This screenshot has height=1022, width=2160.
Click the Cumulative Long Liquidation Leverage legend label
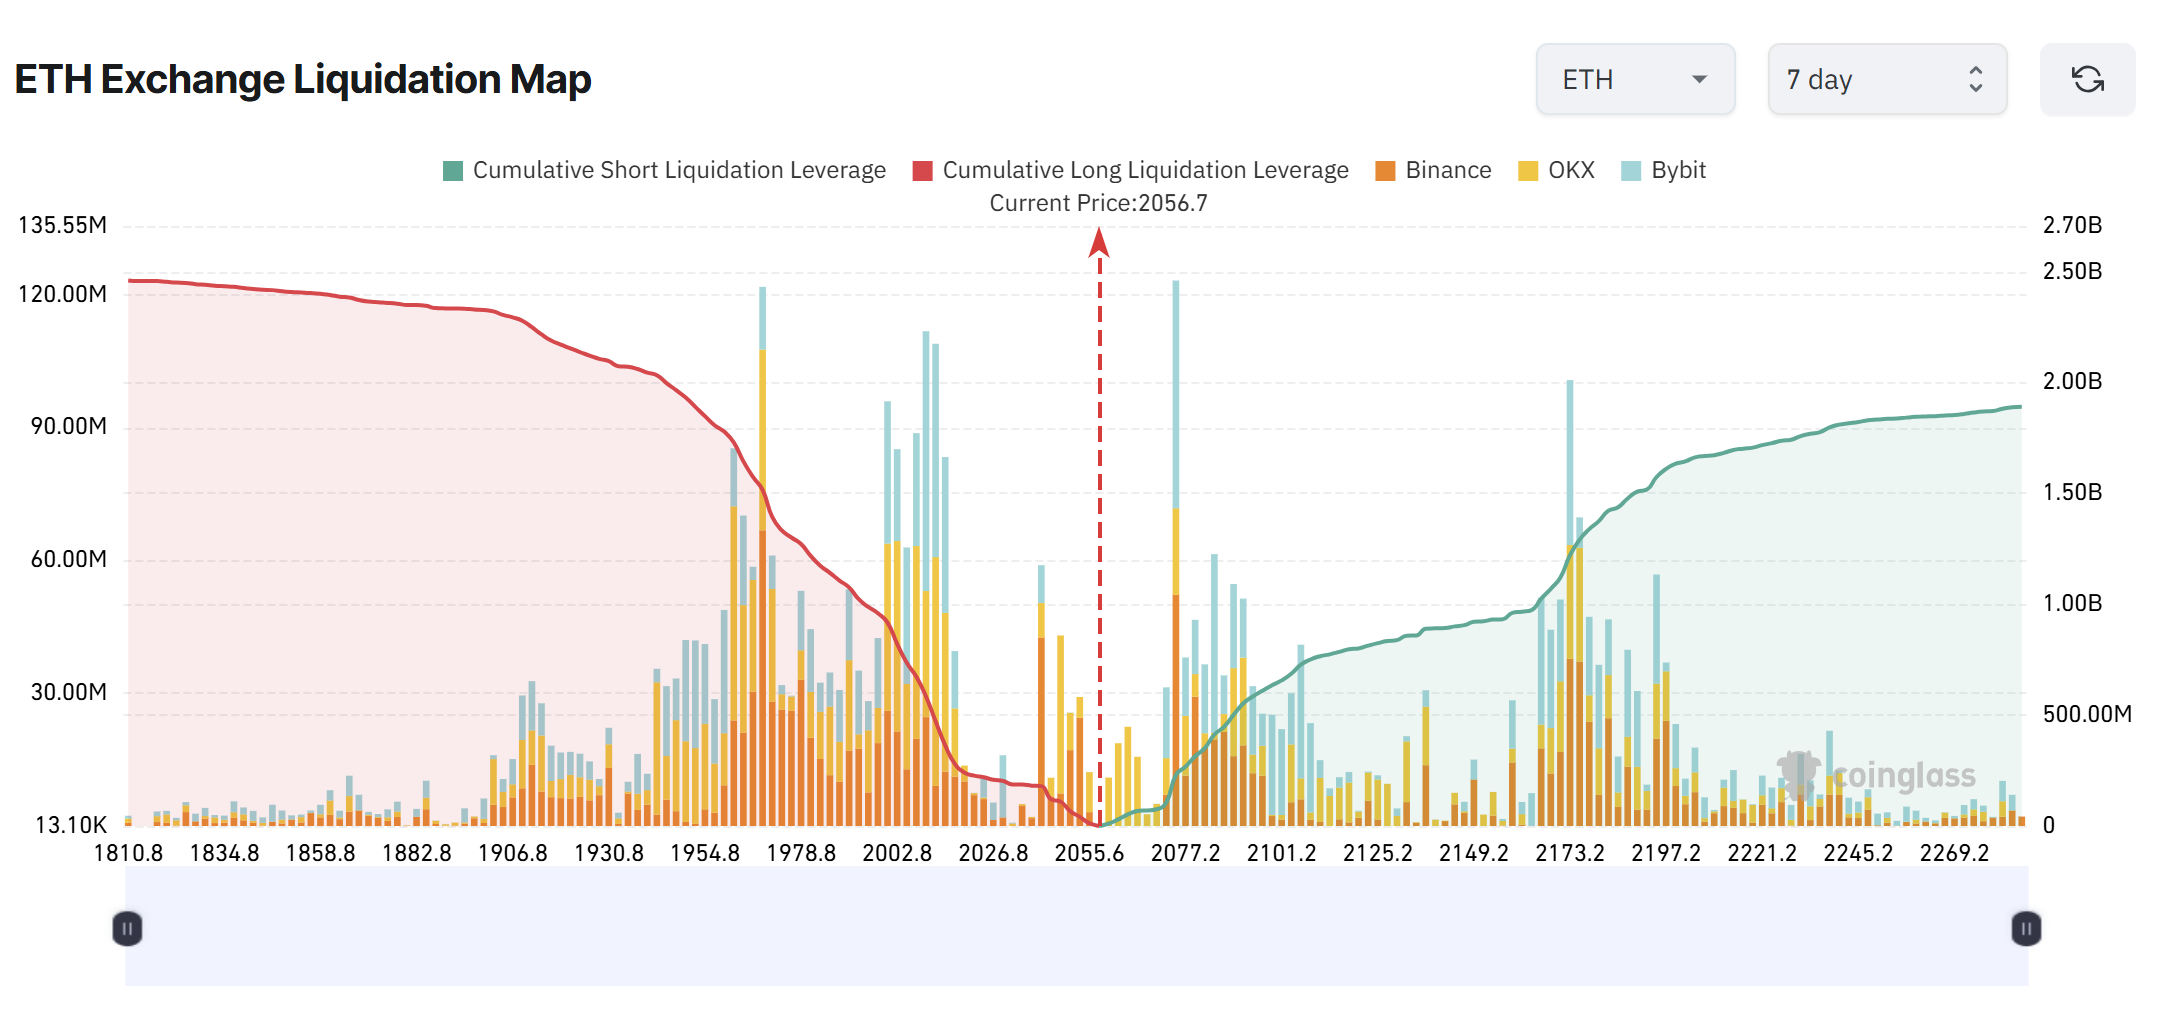coord(1145,170)
